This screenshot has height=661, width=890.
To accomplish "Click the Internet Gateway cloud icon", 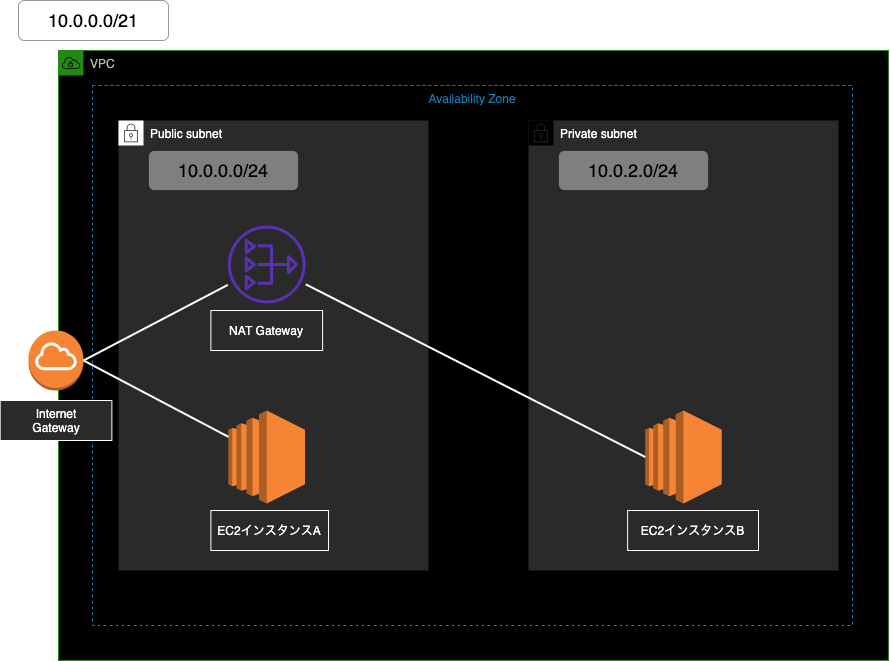I will 56,360.
